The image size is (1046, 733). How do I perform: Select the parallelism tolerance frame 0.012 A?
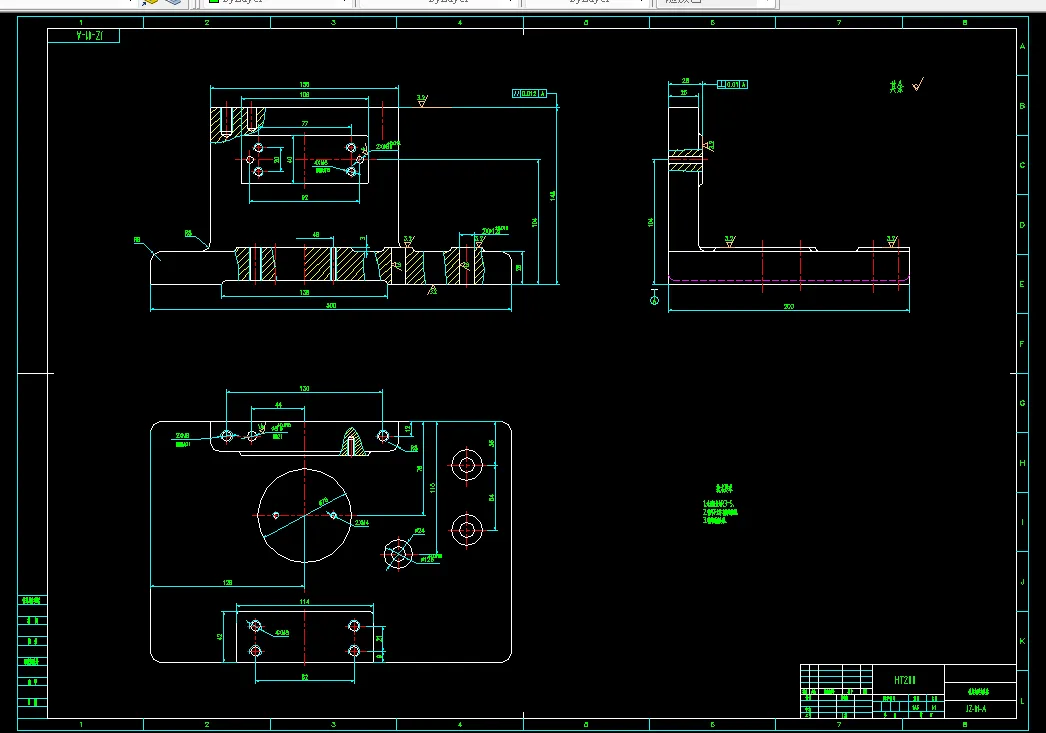point(530,93)
